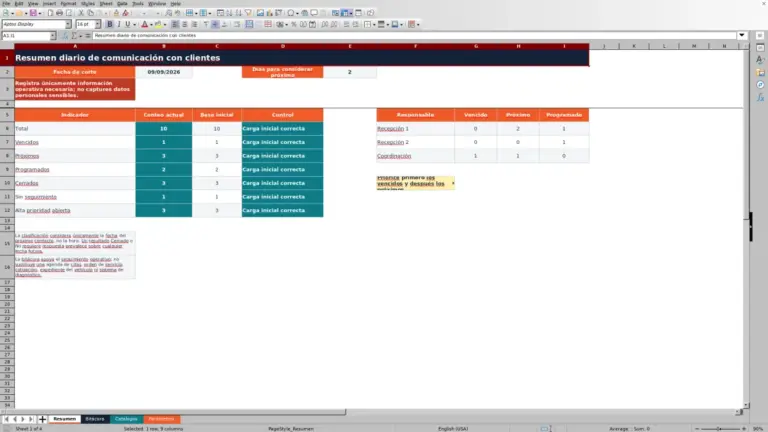Adjust the zoom slider in status bar
This screenshot has height=432, width=768.
click(720, 429)
